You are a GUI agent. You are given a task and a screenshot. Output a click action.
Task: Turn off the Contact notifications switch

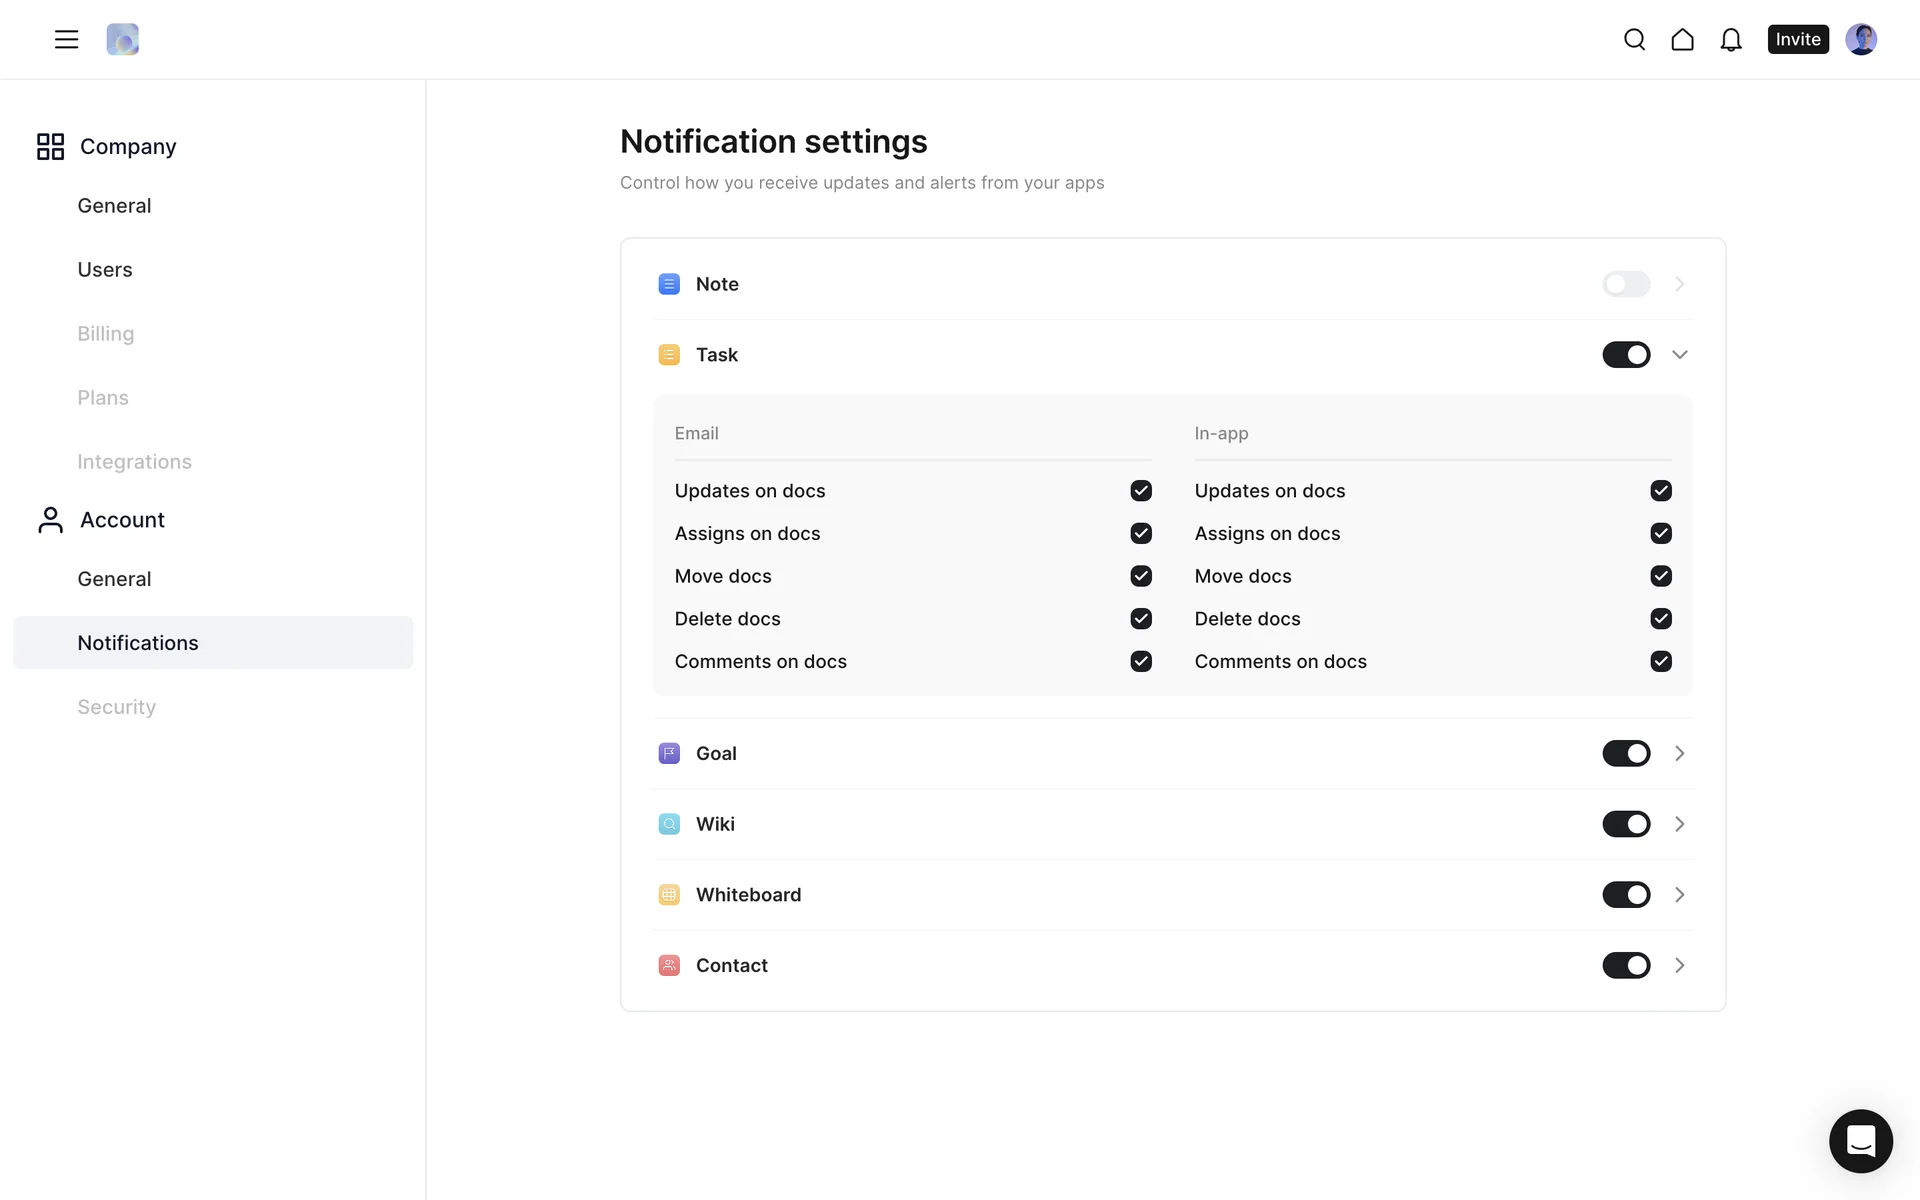pyautogui.click(x=1626, y=965)
